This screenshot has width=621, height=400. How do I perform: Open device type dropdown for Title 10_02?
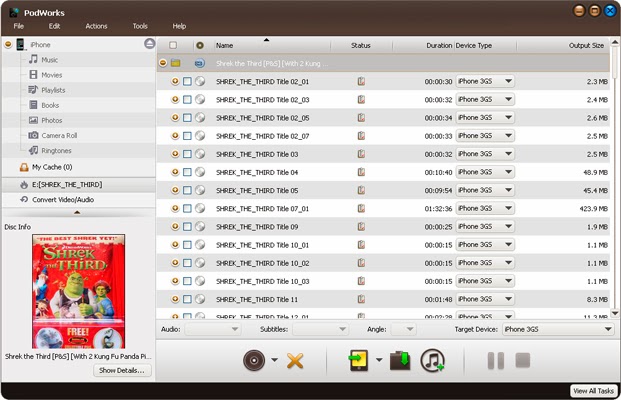pyautogui.click(x=485, y=263)
